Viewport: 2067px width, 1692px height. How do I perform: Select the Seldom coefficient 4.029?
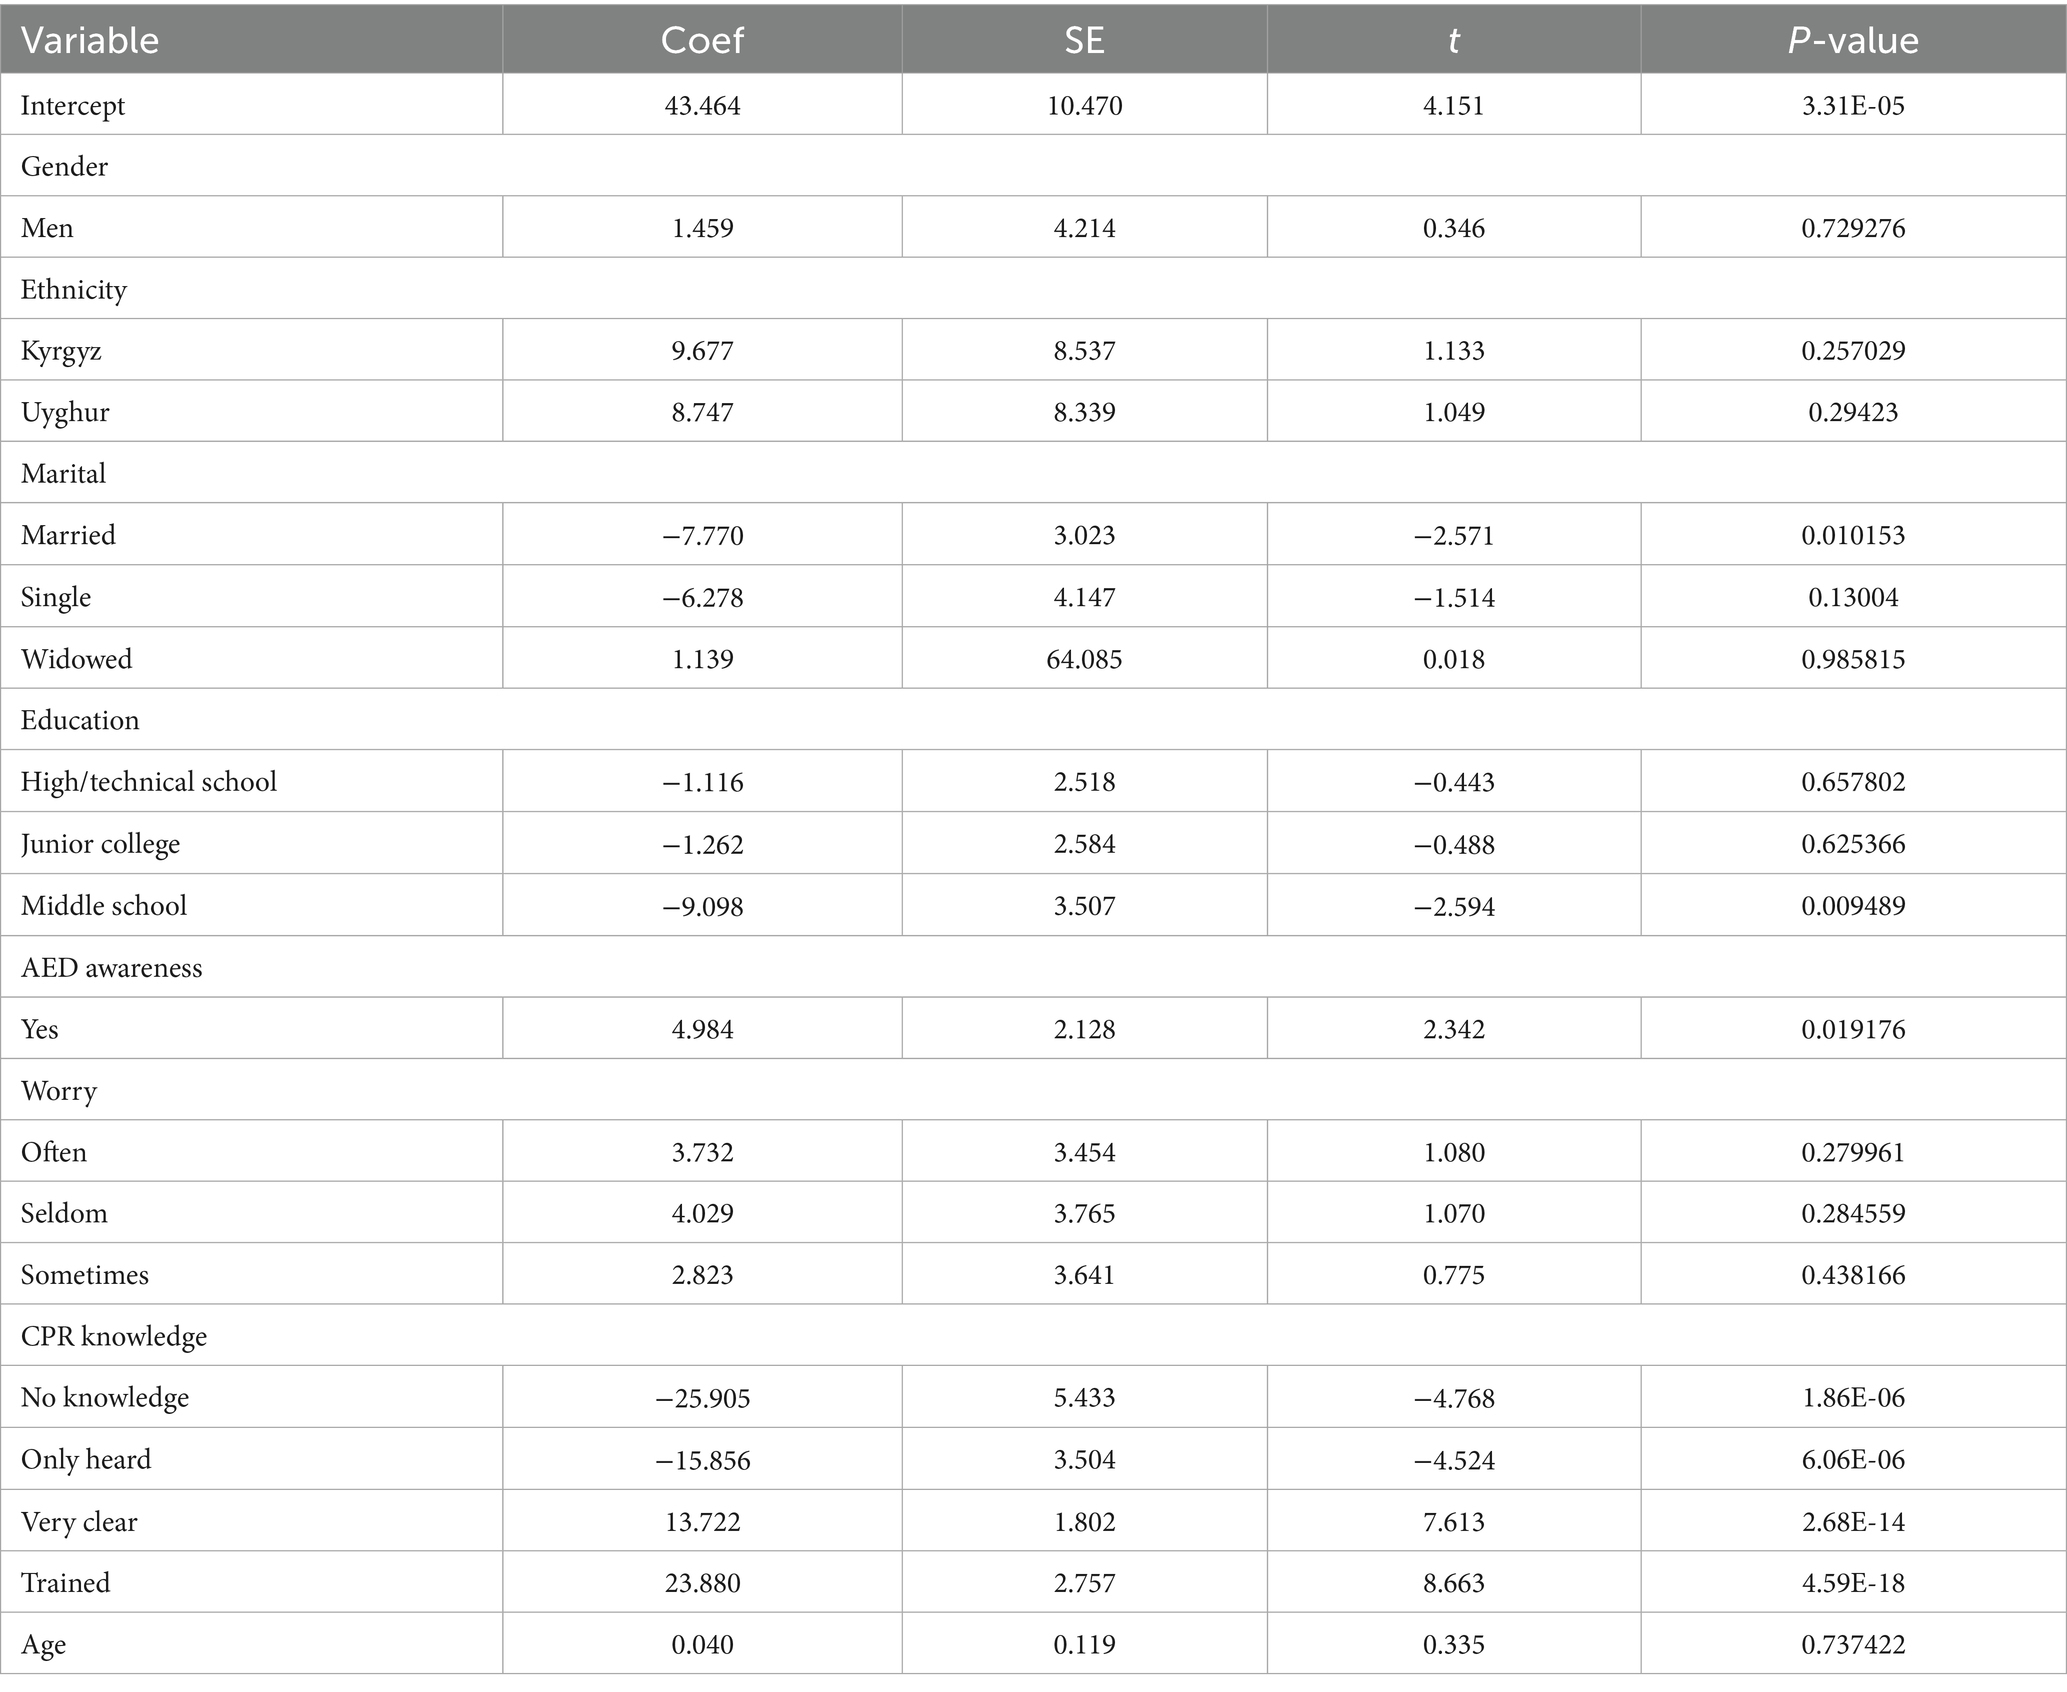702,1213
